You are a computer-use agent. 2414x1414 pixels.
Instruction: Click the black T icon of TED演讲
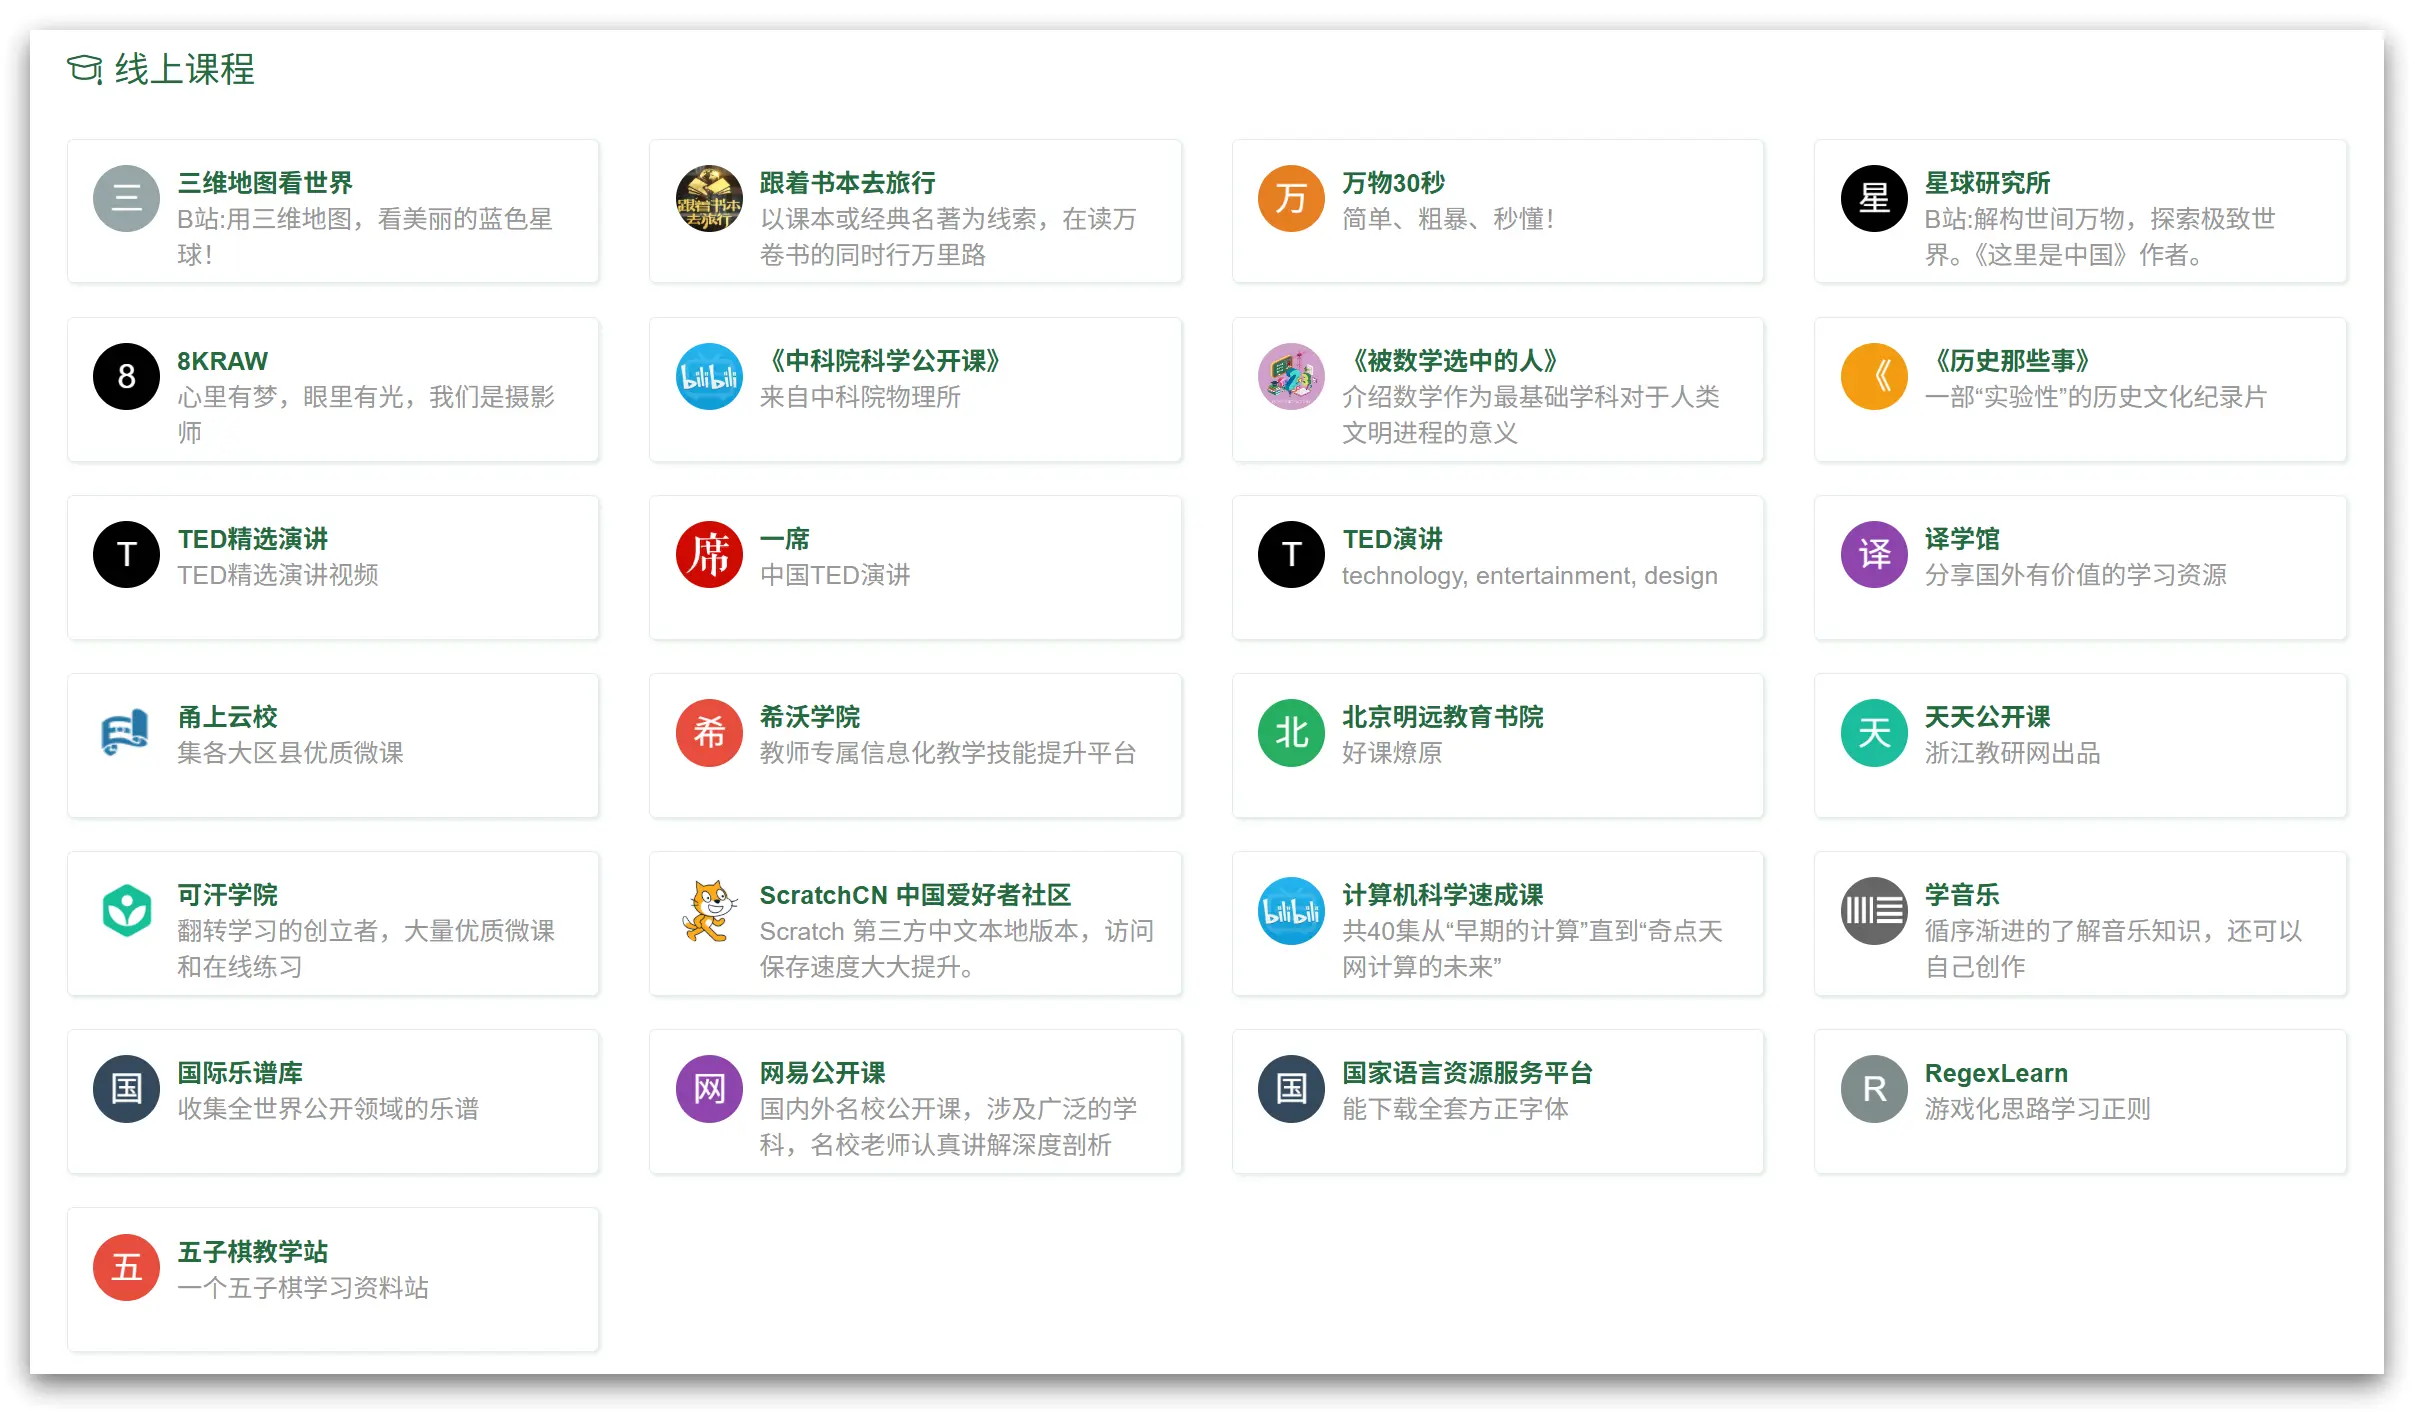pyautogui.click(x=1291, y=554)
